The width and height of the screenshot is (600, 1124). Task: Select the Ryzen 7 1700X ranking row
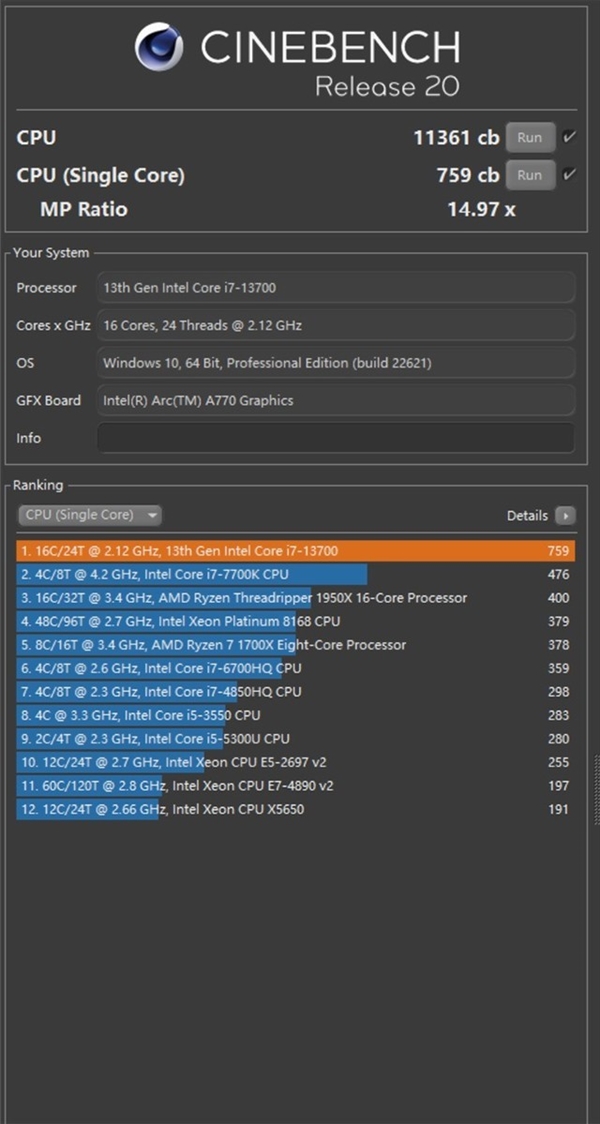click(x=295, y=645)
